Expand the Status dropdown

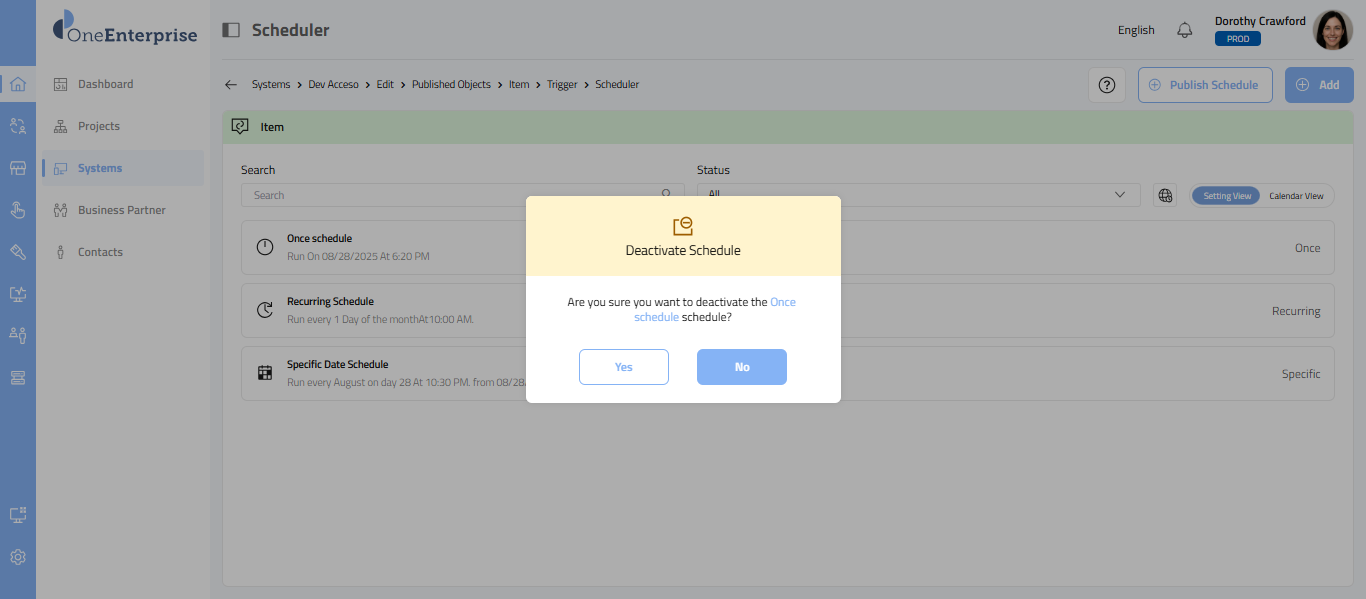coord(918,195)
